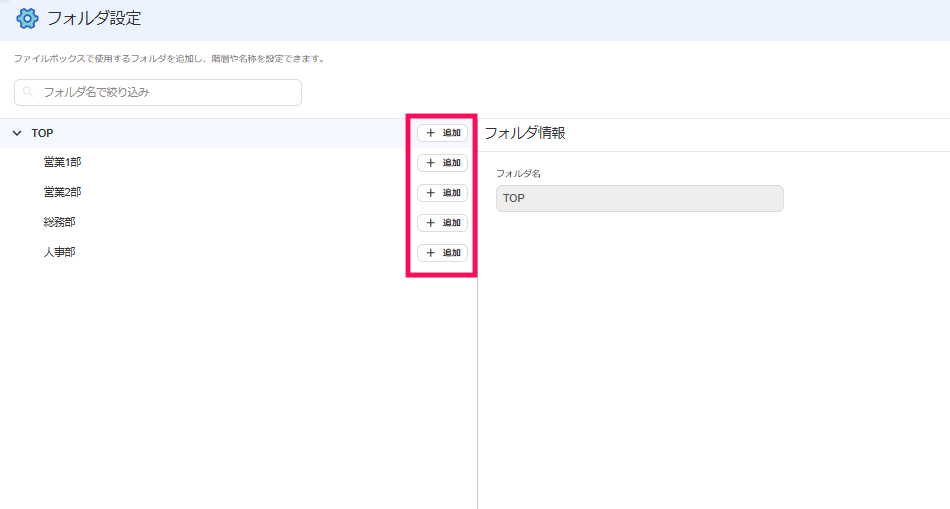Click 追加 button on the TOP row
This screenshot has height=509, width=950.
coord(442,133)
